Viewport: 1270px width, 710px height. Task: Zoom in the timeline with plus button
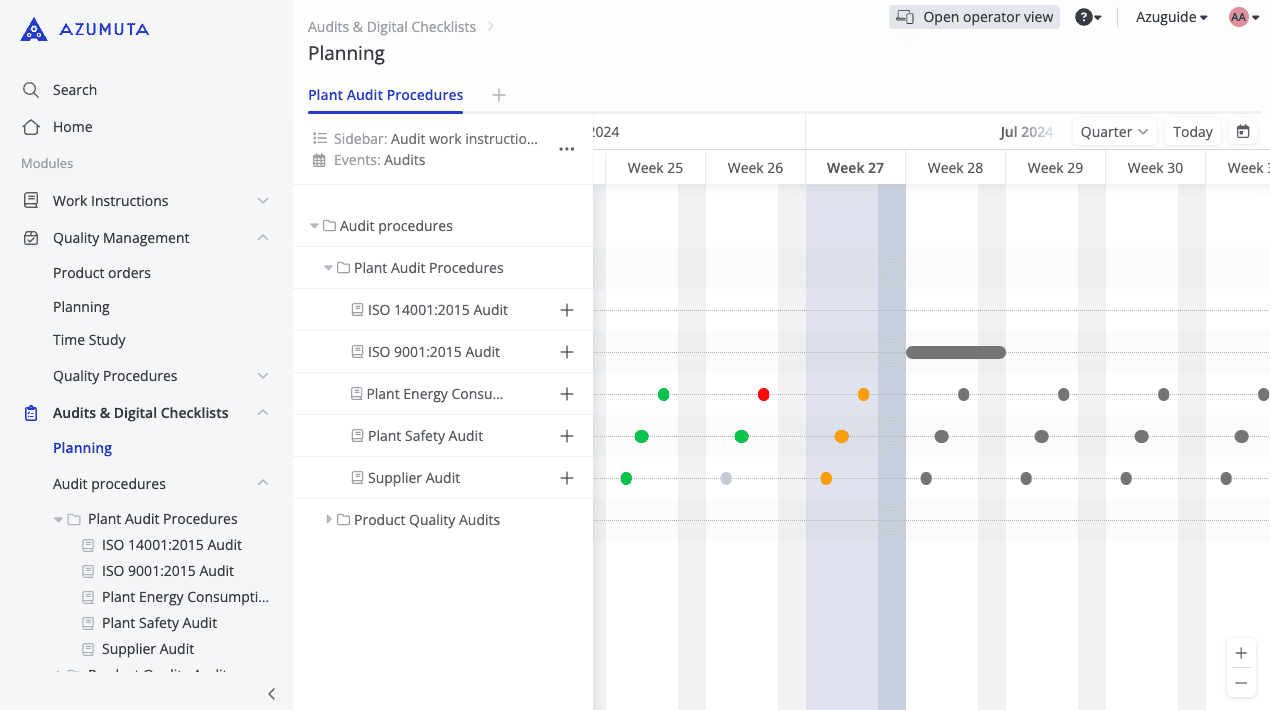click(1241, 654)
